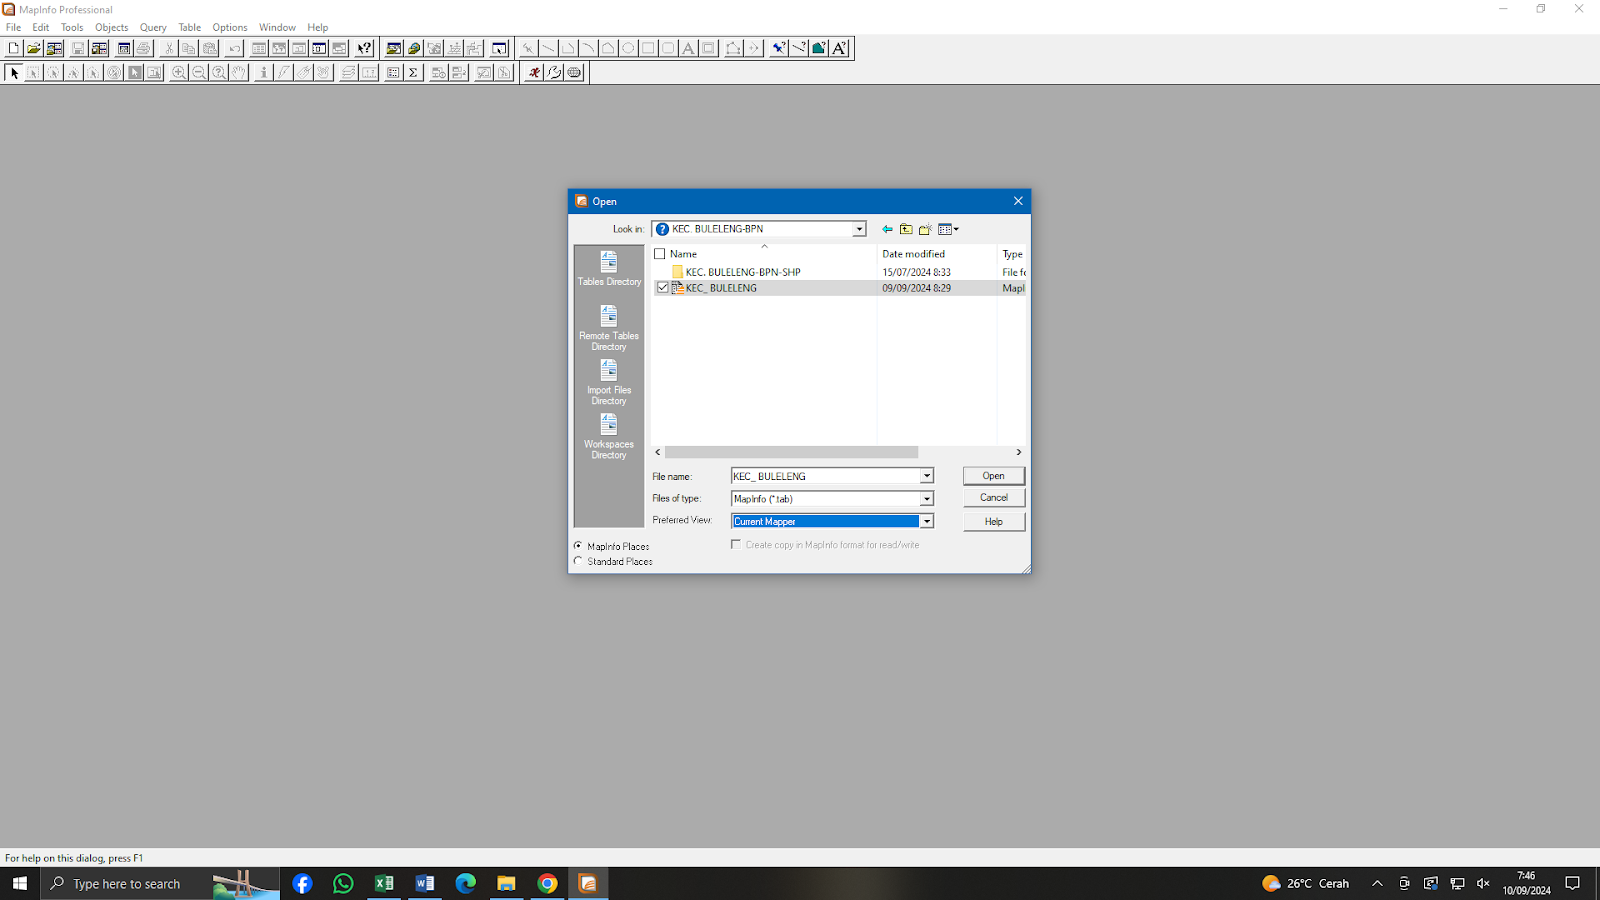The image size is (1600, 900).
Task: Open the View Menu dropdown in dialog
Action: coord(948,229)
